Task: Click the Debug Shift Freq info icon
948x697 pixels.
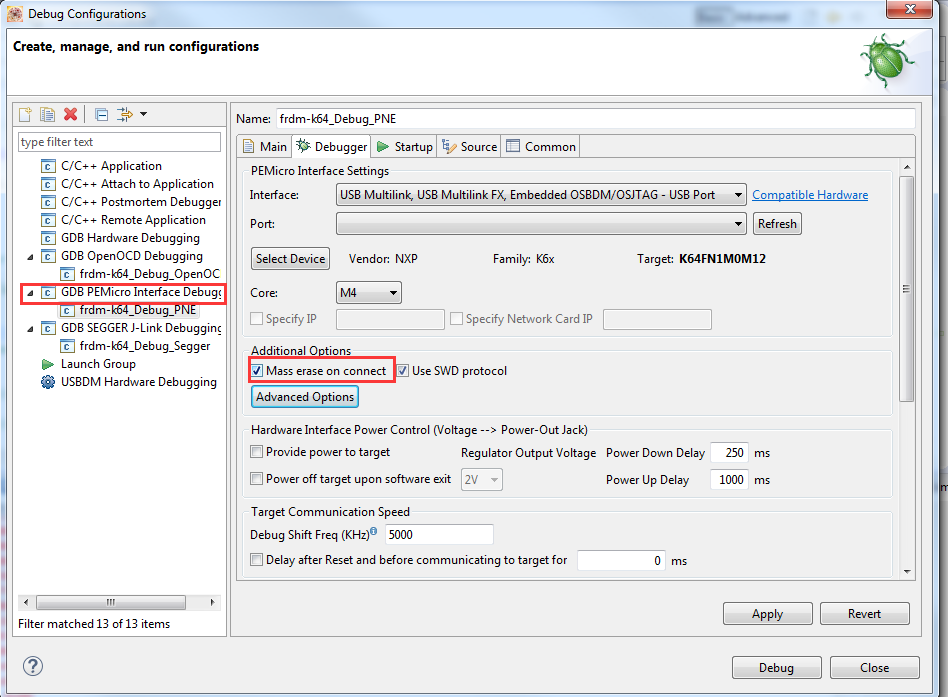Action: [374, 531]
